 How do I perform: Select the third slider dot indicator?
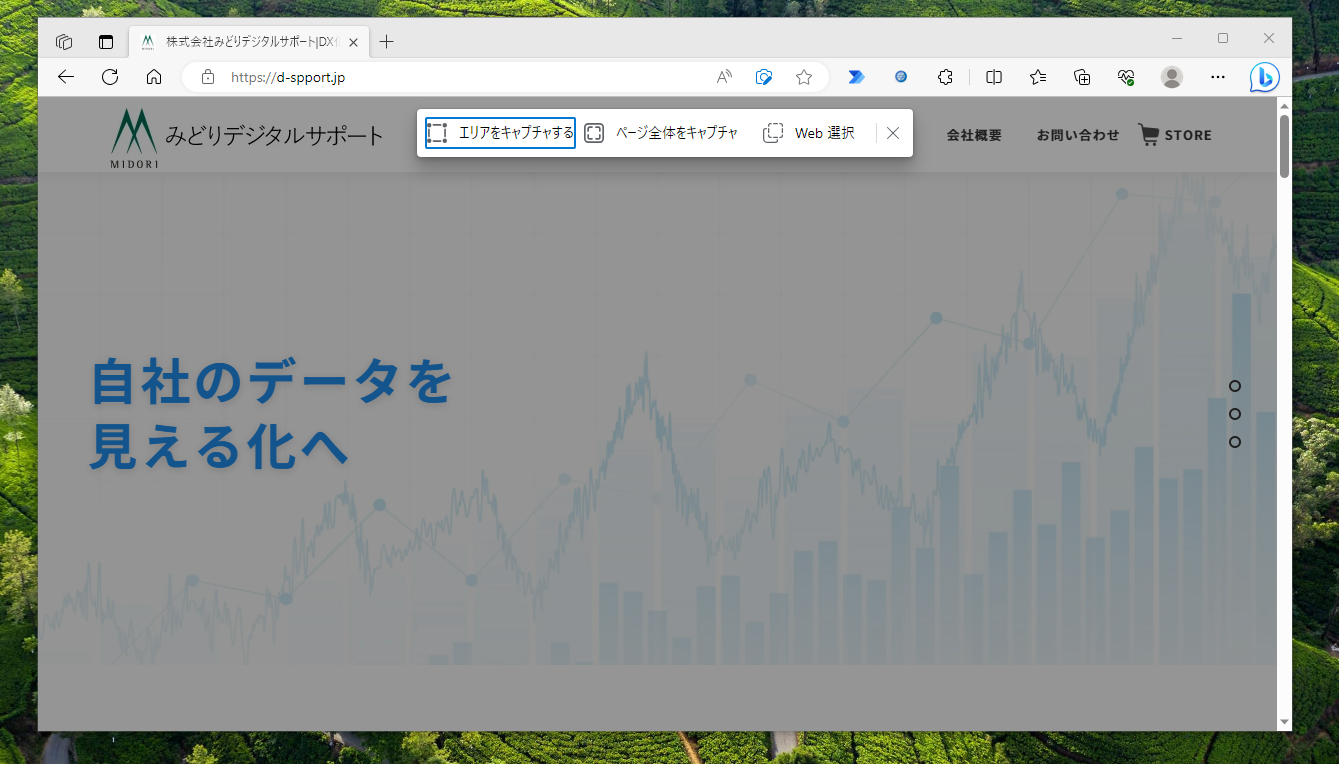[x=1235, y=442]
